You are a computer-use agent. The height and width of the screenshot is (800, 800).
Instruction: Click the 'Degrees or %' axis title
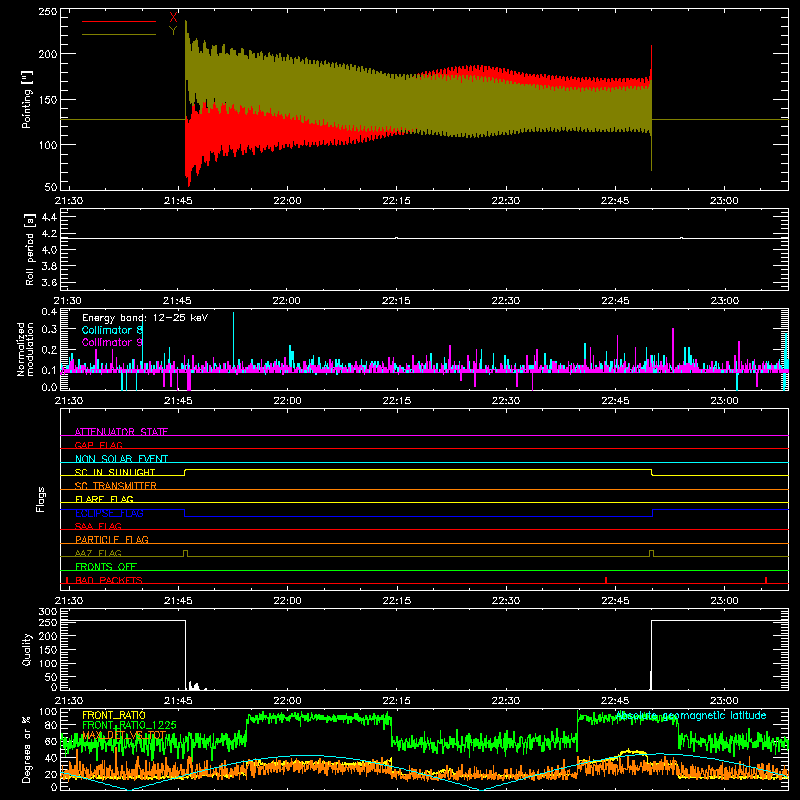[27, 750]
